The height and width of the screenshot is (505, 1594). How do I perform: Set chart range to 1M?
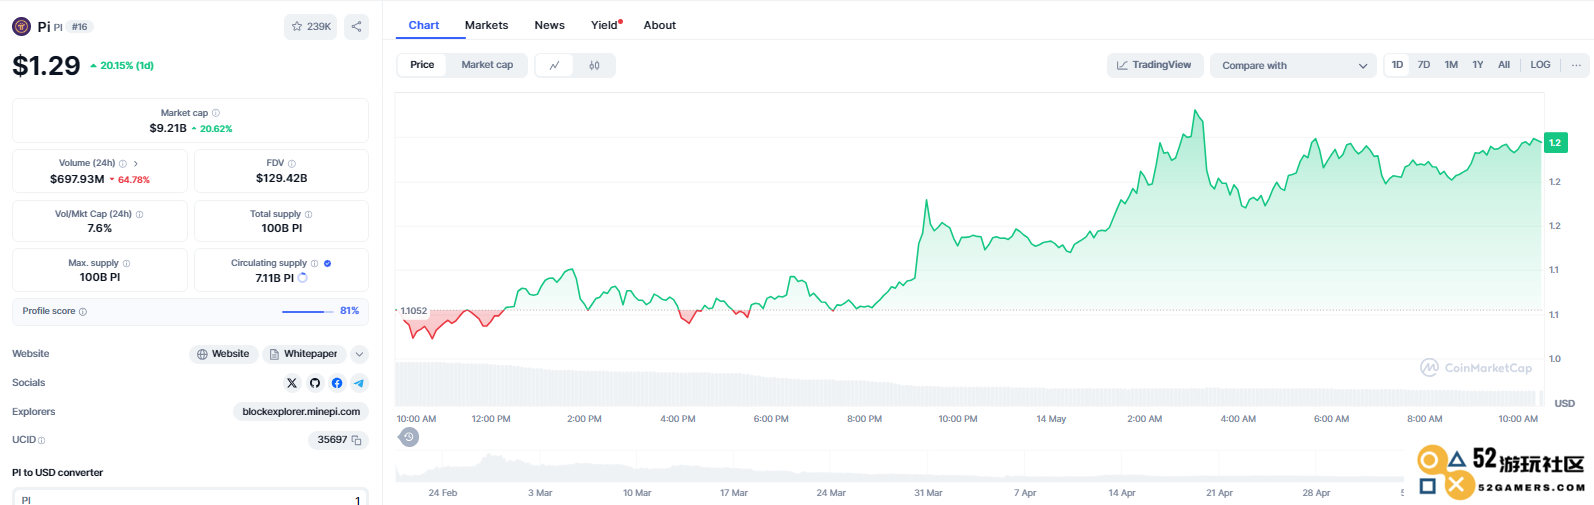tap(1451, 65)
